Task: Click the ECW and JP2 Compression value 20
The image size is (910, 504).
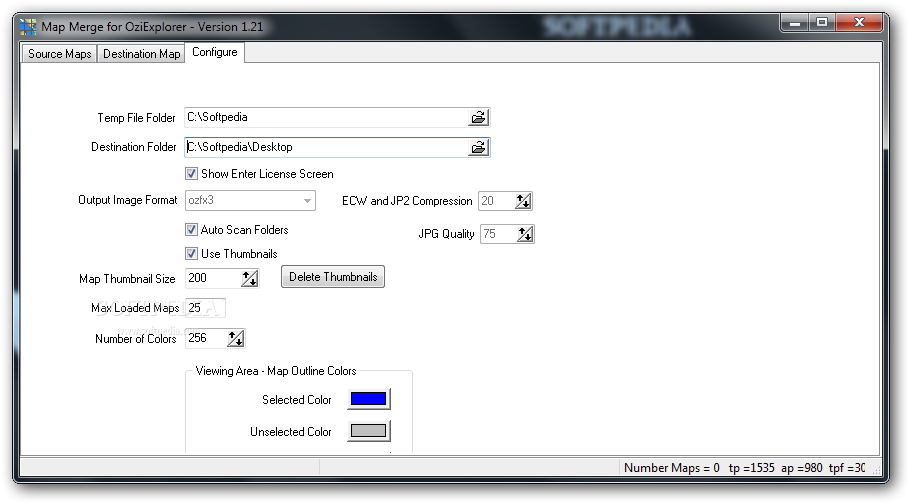Action: pos(488,201)
